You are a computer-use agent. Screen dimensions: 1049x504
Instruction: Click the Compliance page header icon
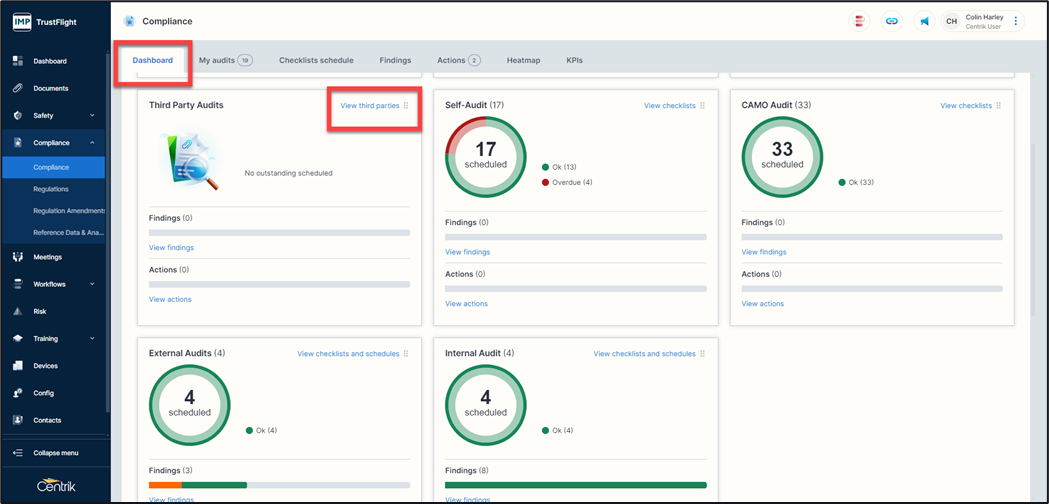pos(129,21)
